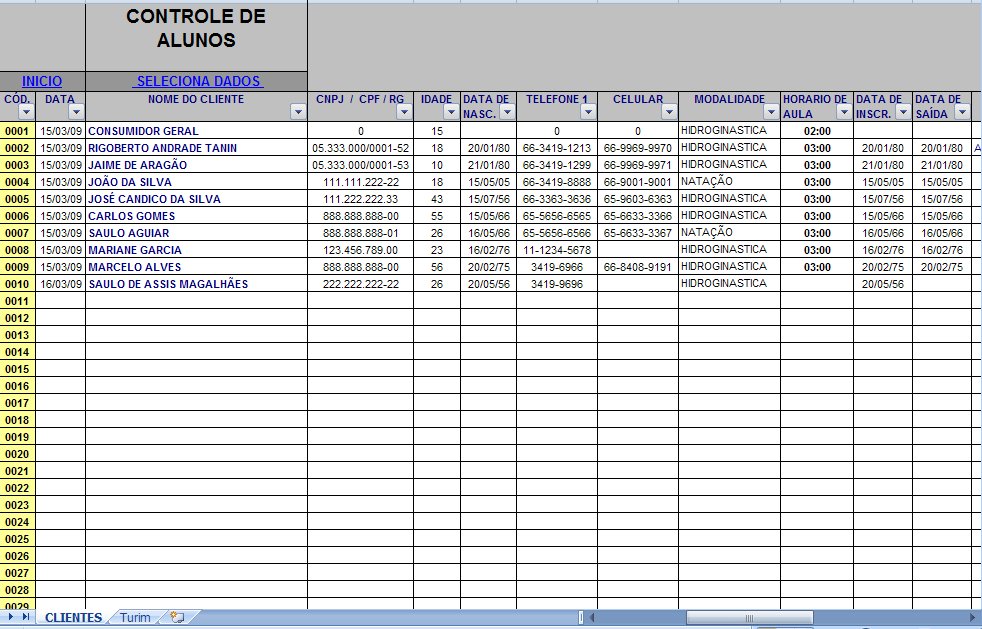Select cell CARLOS GOMES
This screenshot has height=629, width=982.
[196, 216]
